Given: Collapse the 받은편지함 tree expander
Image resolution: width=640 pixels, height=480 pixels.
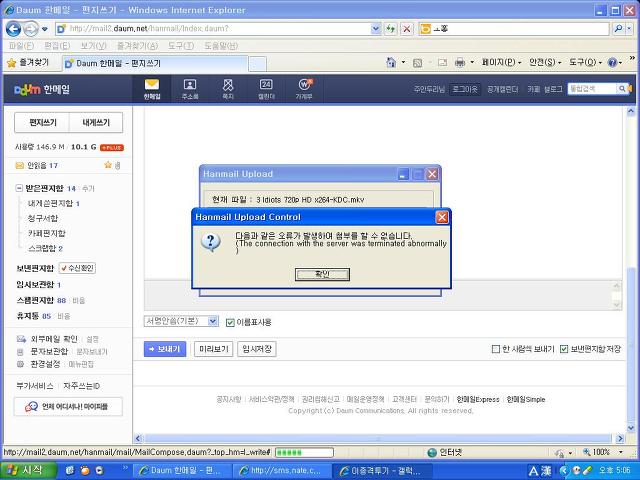Looking at the screenshot, I should (19, 188).
